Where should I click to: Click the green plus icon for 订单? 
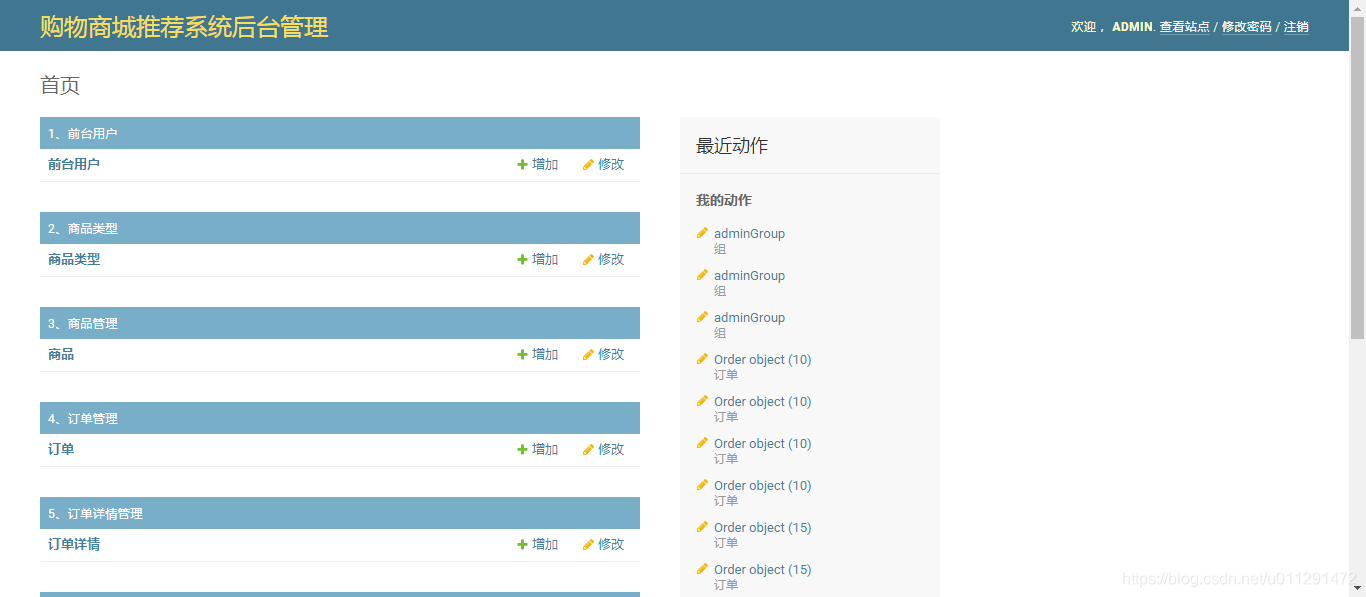pos(522,449)
